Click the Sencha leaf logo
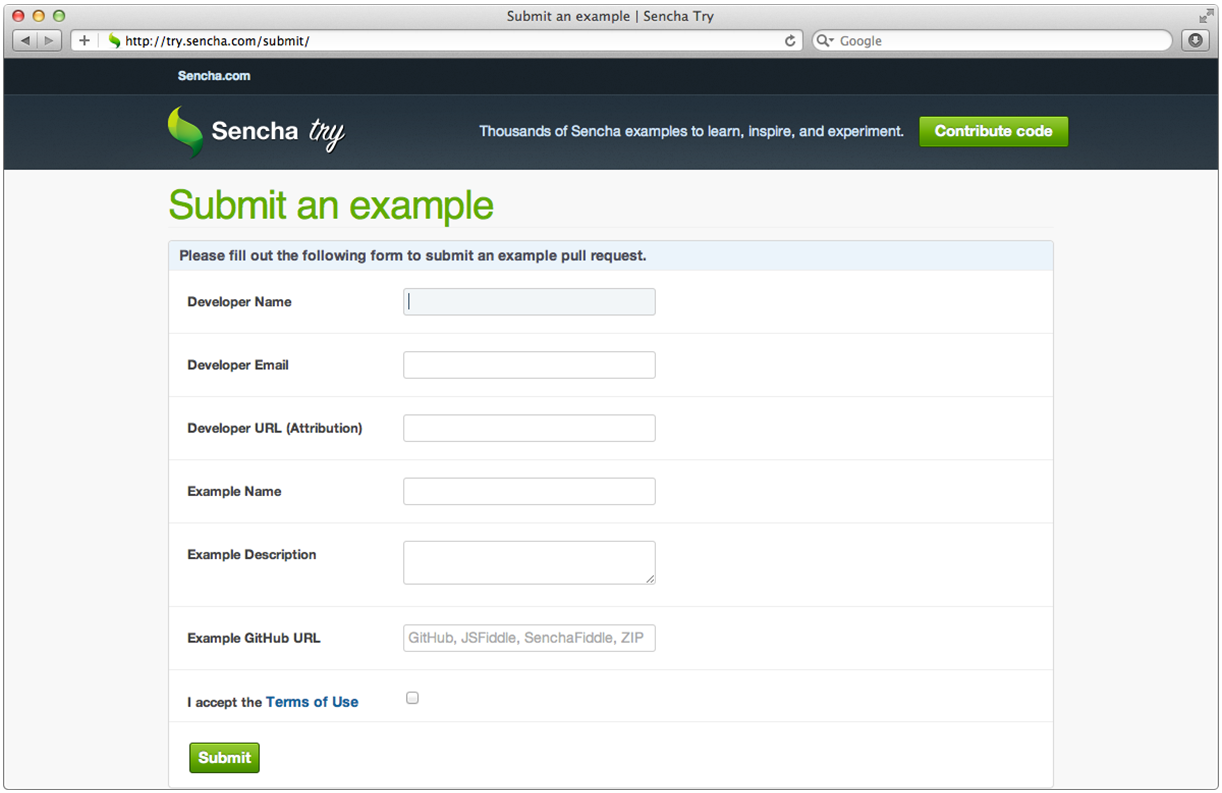Image resolution: width=1222 pixels, height=793 pixels. coord(185,132)
